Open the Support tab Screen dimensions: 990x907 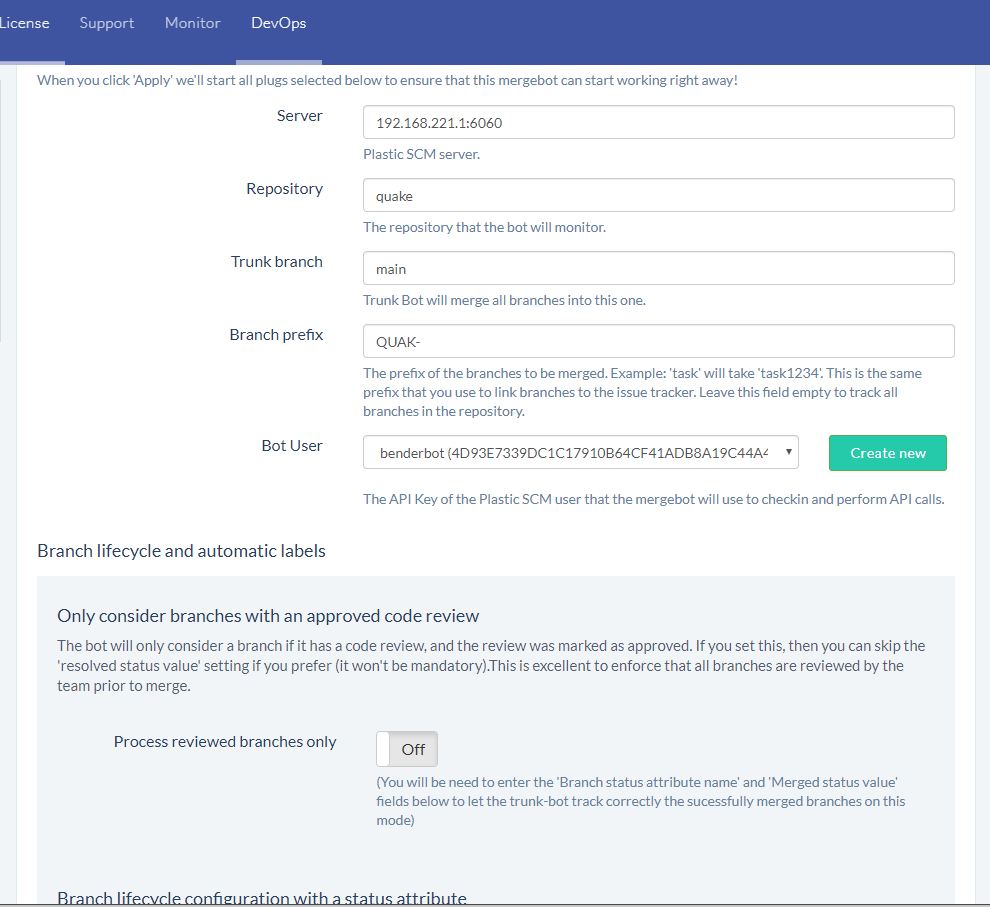coord(106,22)
